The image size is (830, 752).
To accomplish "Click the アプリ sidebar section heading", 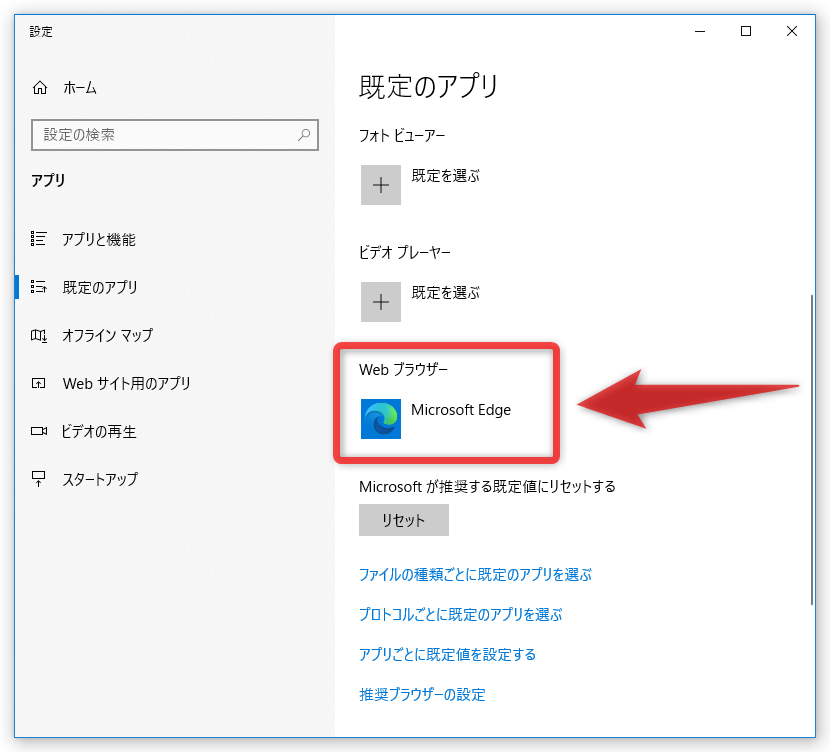I will pyautogui.click(x=48, y=180).
